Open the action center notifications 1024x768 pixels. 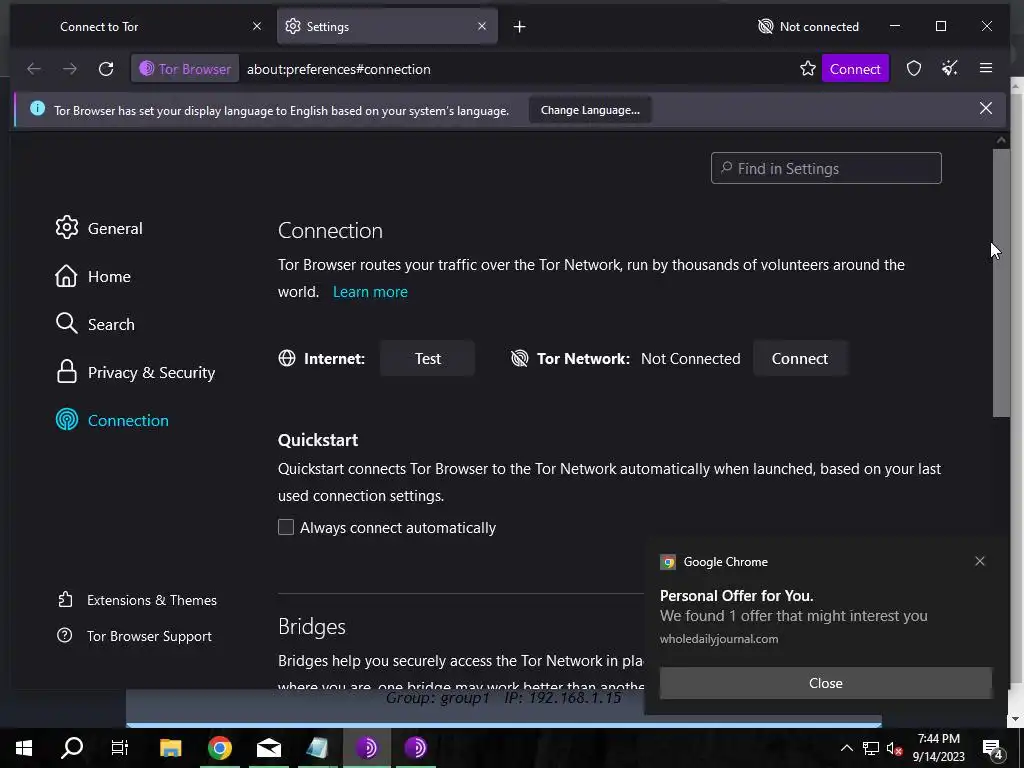pos(993,748)
